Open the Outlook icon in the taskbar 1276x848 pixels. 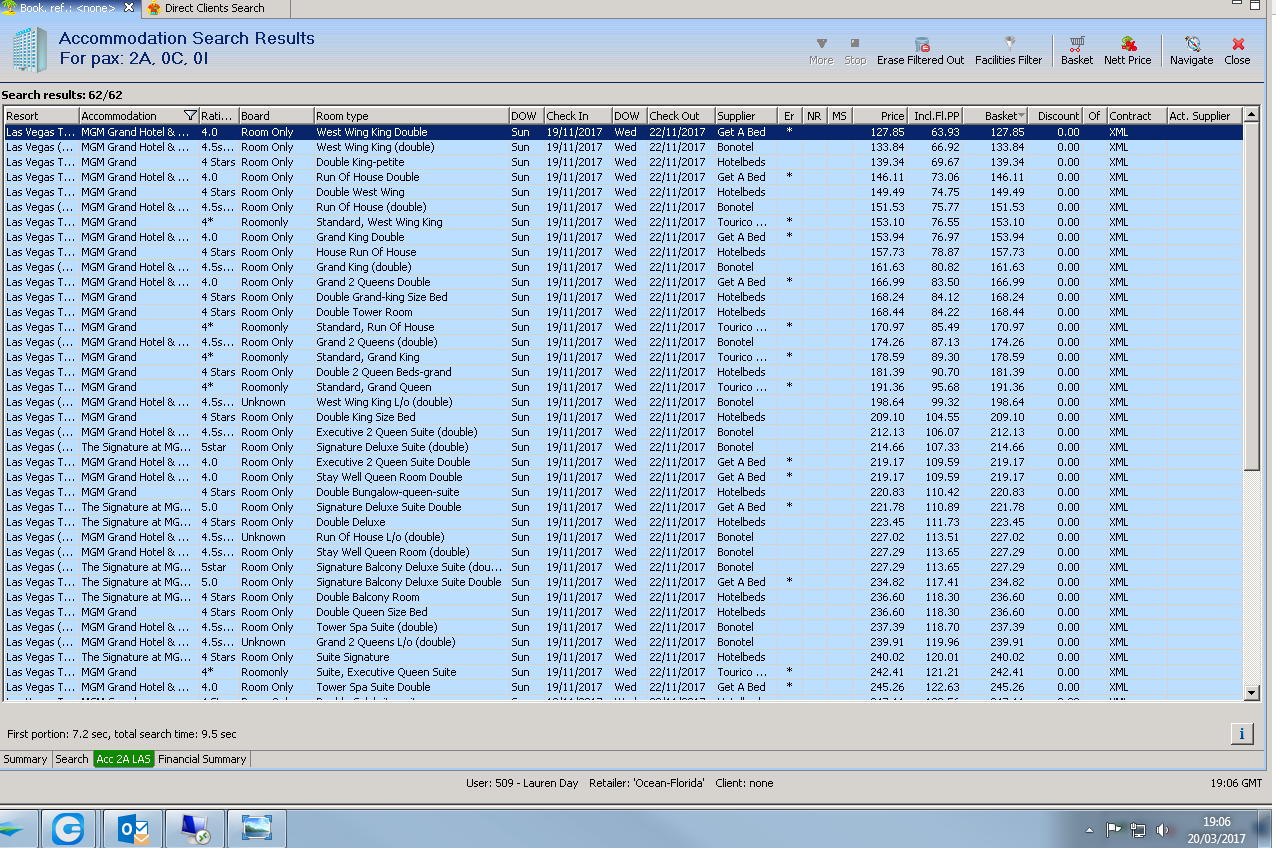click(134, 829)
